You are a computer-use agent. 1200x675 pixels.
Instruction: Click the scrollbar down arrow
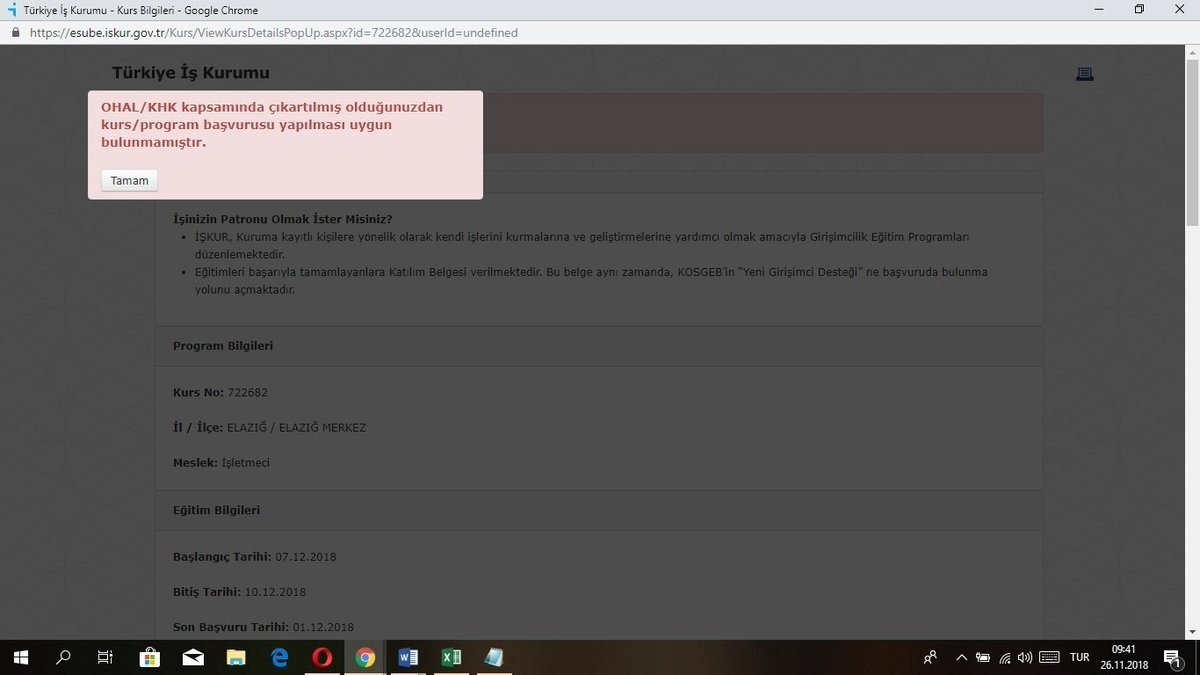pos(1192,632)
